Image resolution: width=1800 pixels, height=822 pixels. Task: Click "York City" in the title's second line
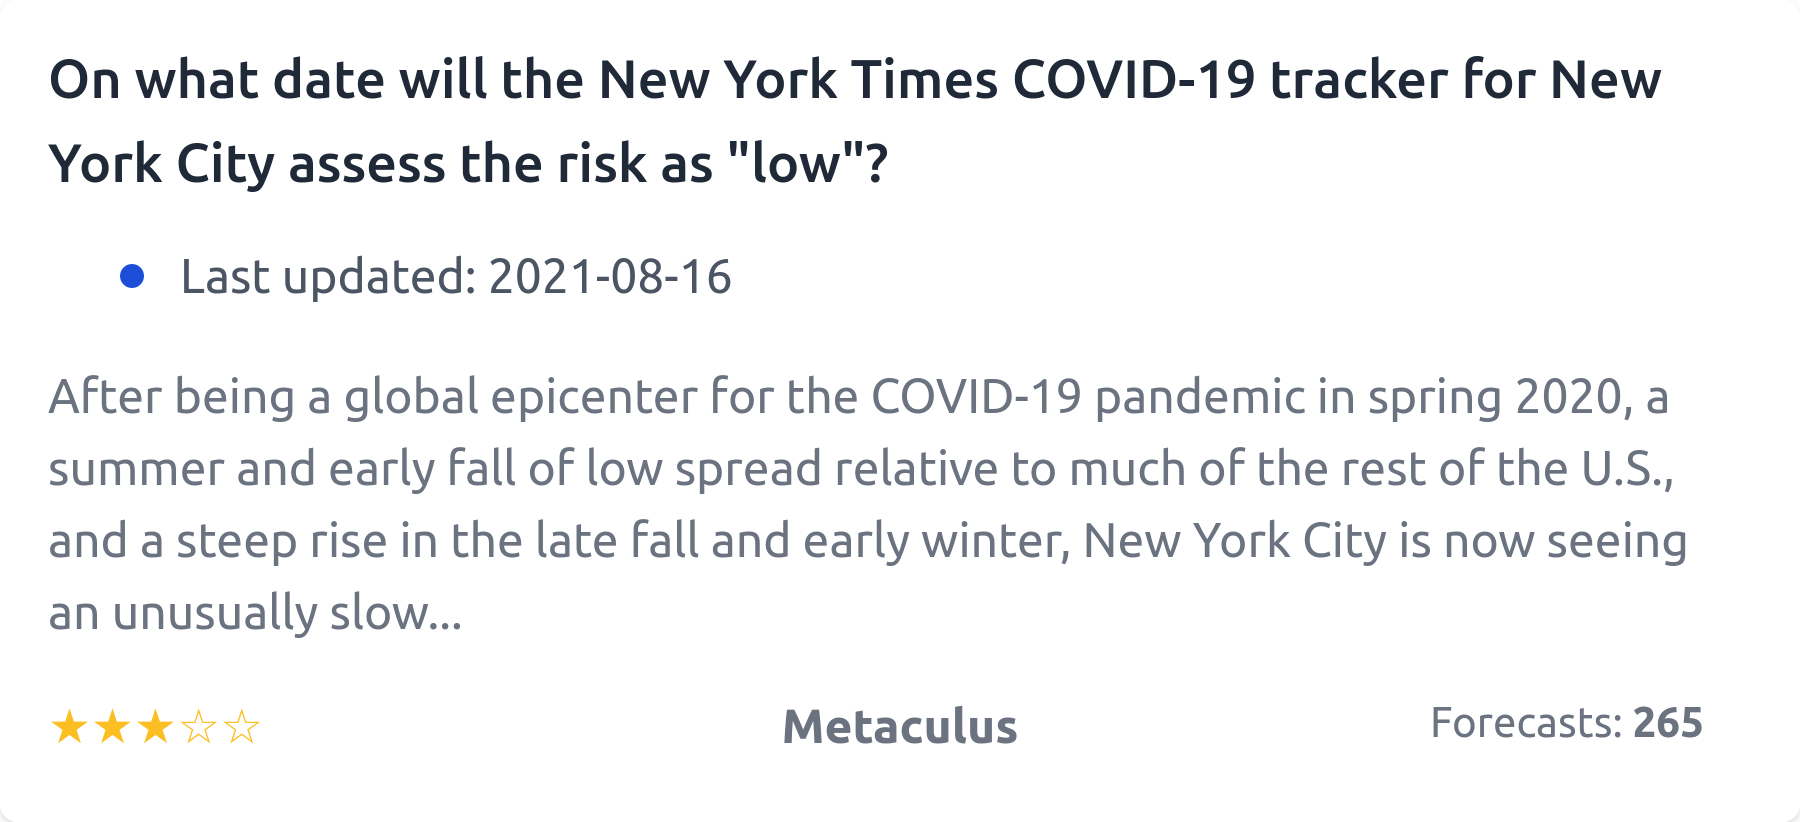coord(160,164)
